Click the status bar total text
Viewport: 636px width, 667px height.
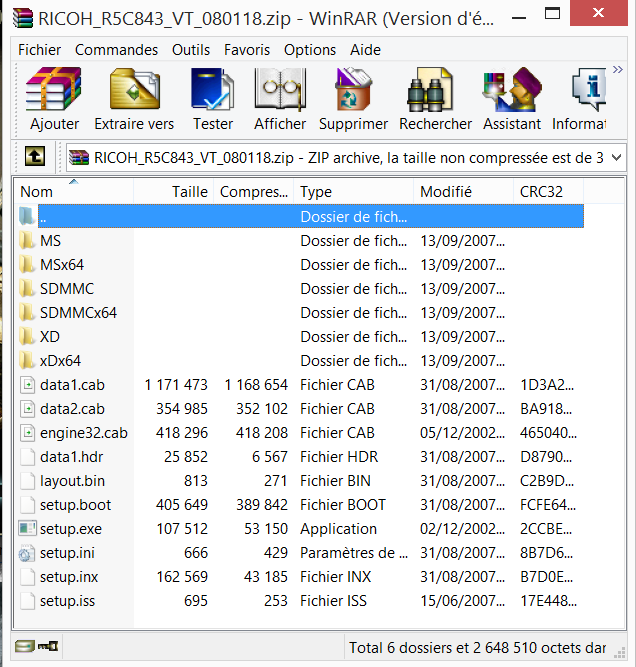[477, 647]
